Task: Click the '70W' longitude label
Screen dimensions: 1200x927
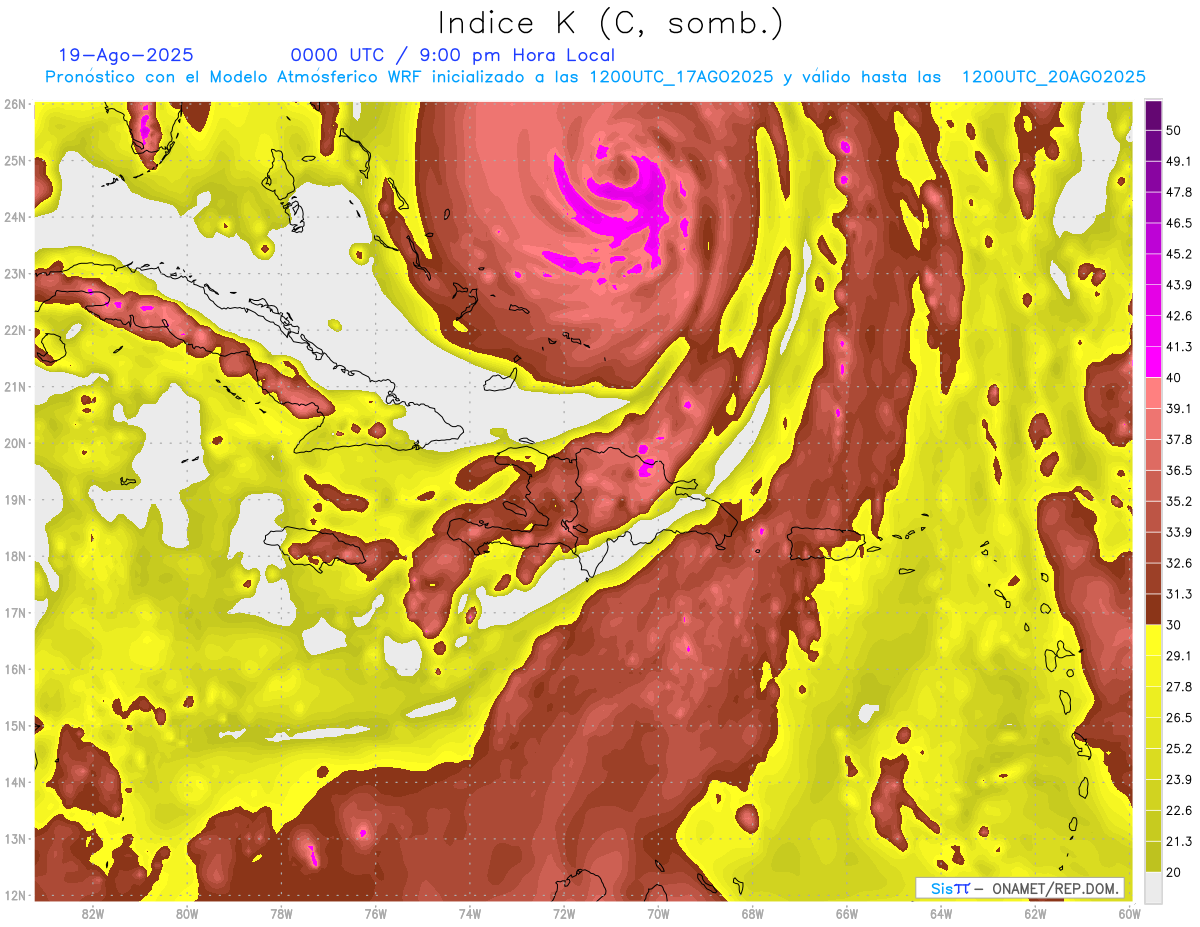Action: 658,914
